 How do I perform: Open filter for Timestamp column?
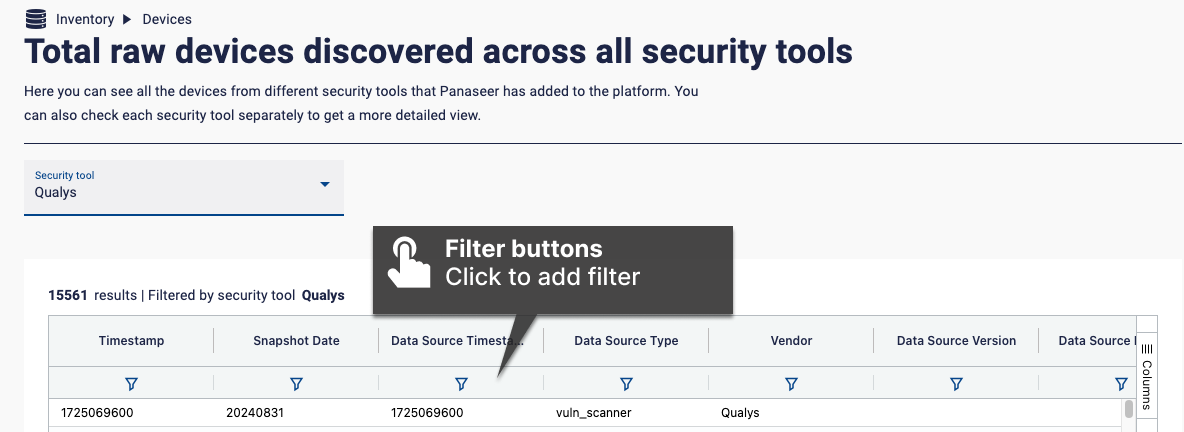pyautogui.click(x=131, y=384)
